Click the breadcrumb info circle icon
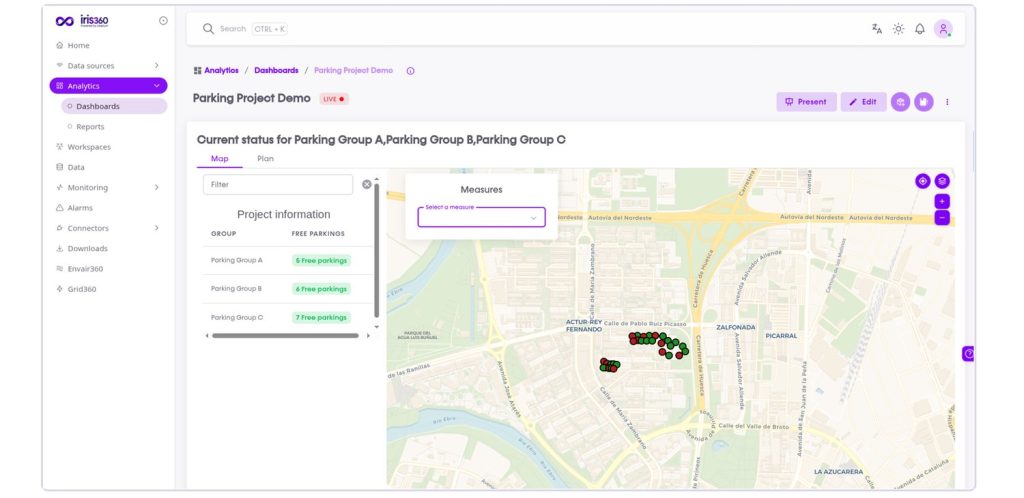The height and width of the screenshot is (498, 1024). coord(410,71)
